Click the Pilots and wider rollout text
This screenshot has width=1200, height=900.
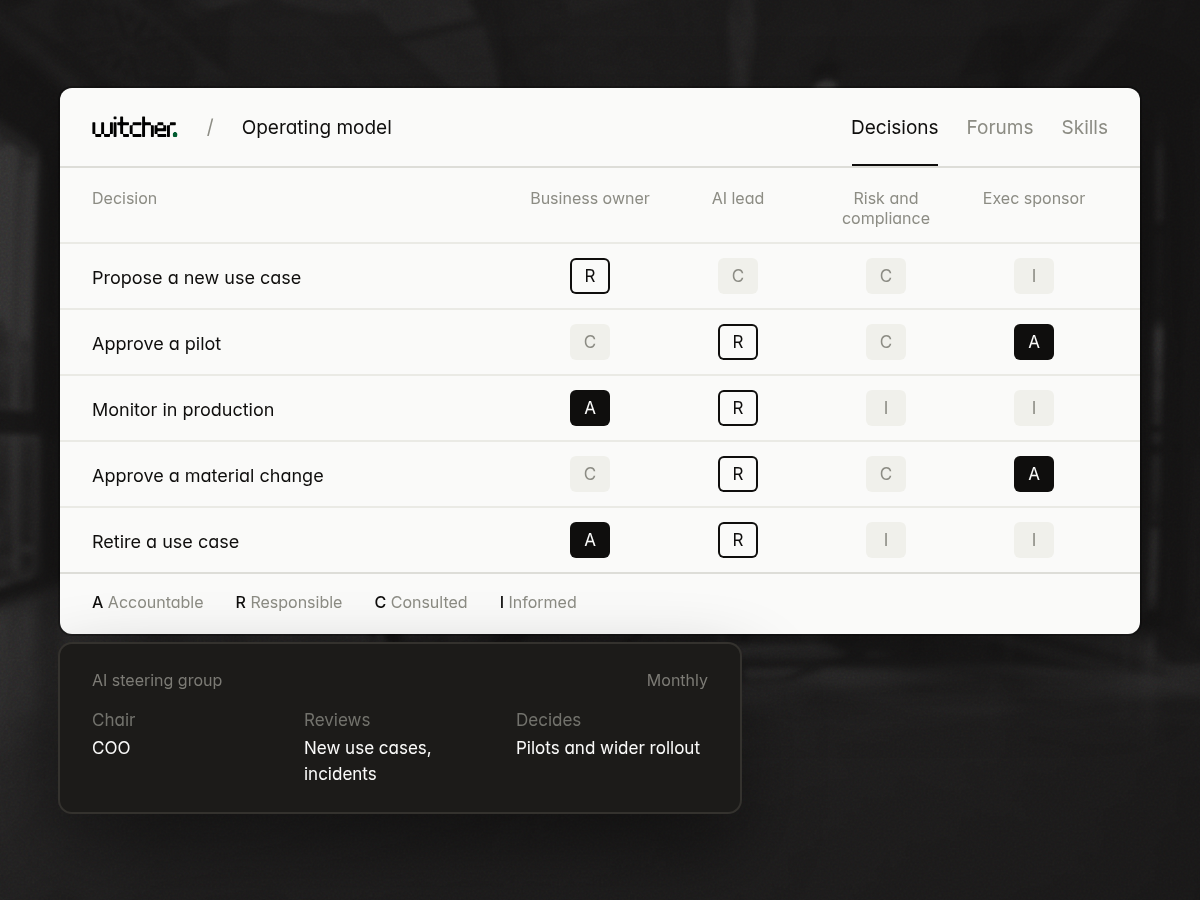pyautogui.click(x=608, y=748)
